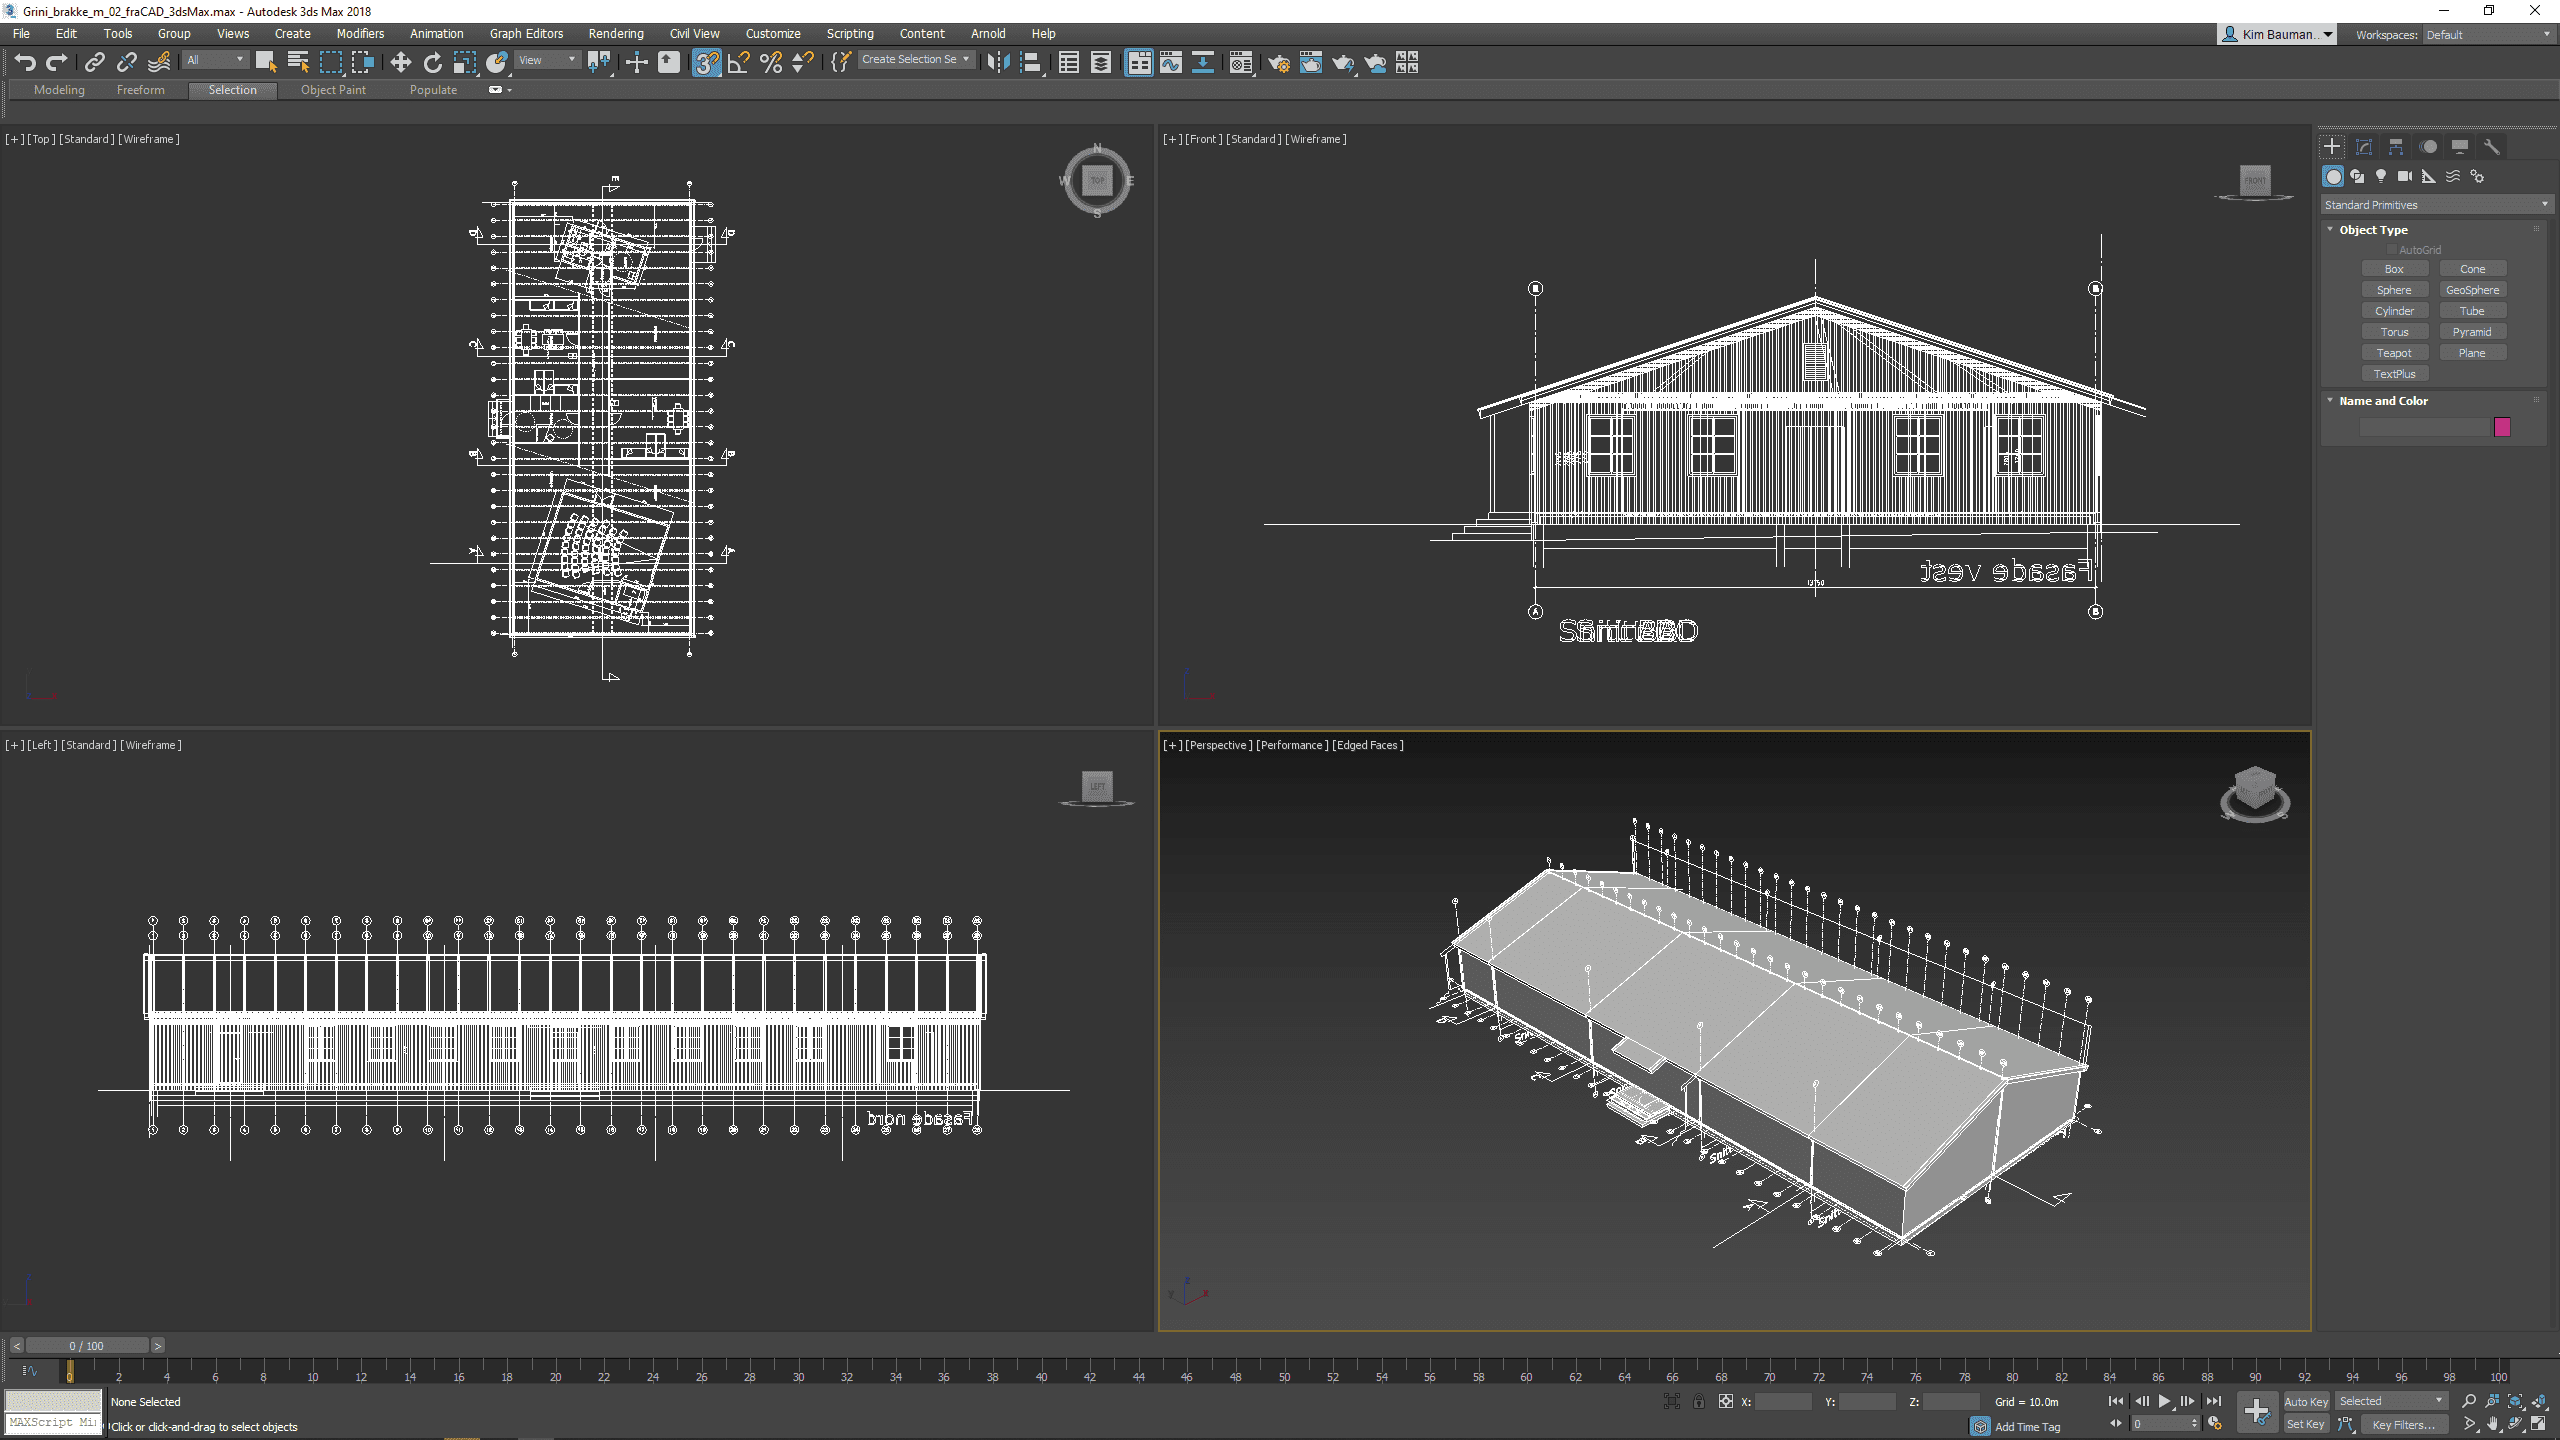Image resolution: width=2560 pixels, height=1440 pixels.
Task: Collapse the Name and Color rollout
Action: 2382,401
